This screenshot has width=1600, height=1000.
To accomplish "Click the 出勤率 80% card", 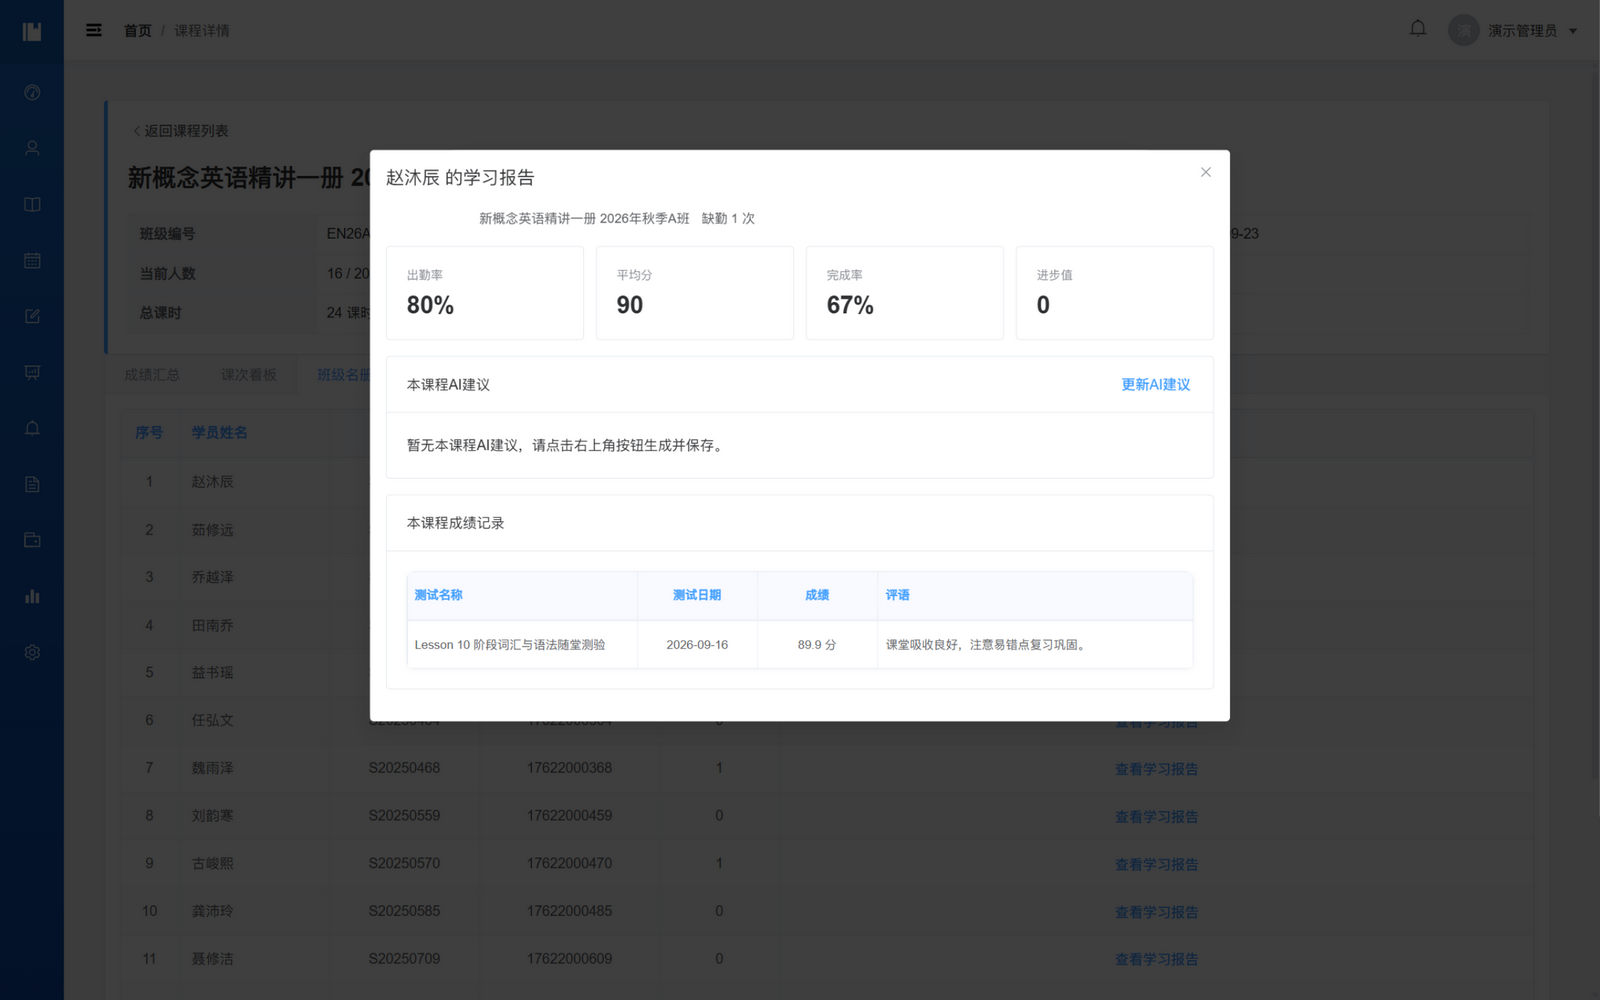I will click(485, 293).
